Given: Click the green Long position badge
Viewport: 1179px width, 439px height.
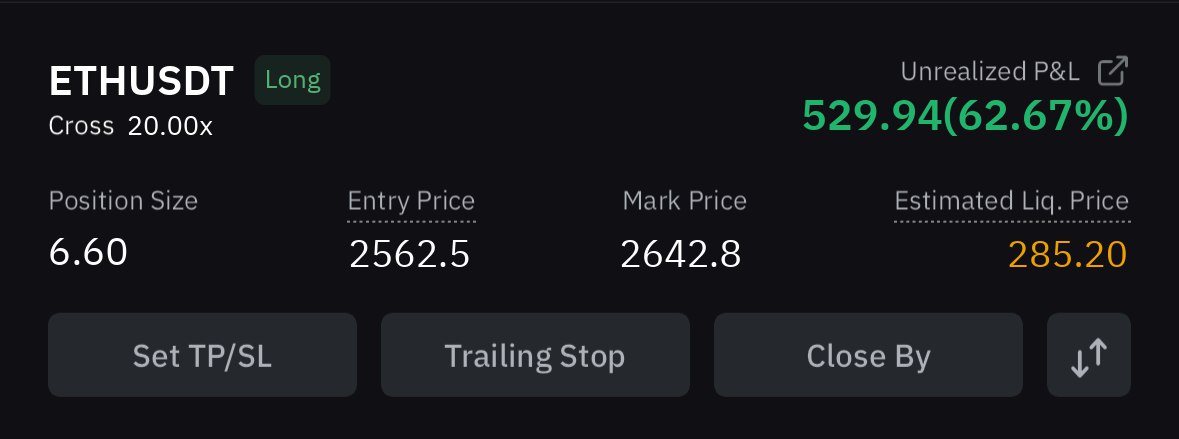Looking at the screenshot, I should (x=292, y=80).
